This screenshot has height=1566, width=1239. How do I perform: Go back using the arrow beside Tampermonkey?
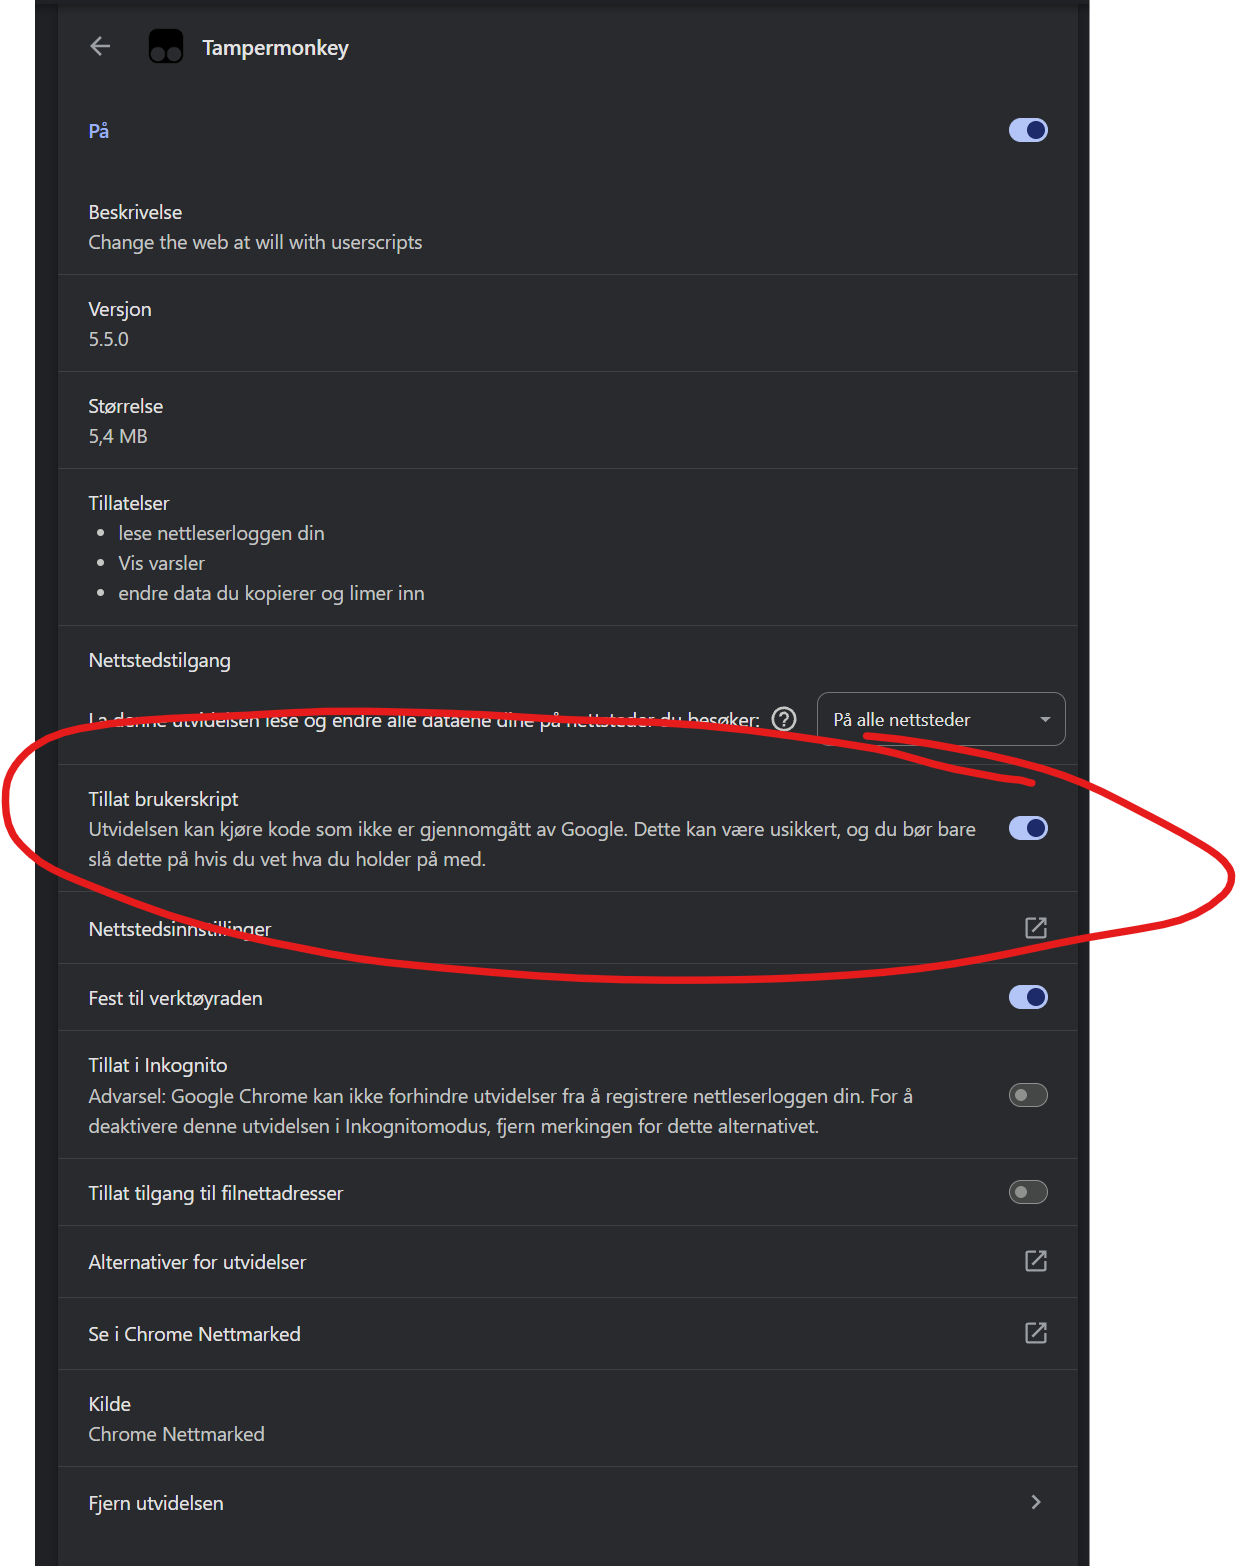click(x=100, y=46)
